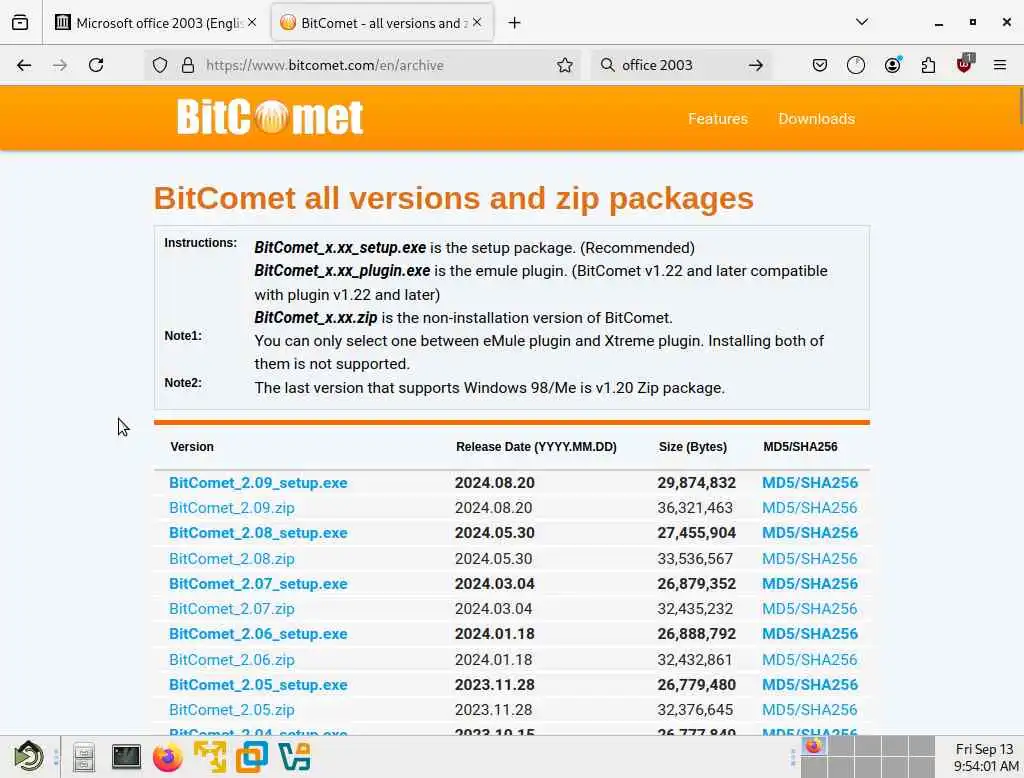Open a new browser tab
Image resolution: width=1024 pixels, height=778 pixels.
tap(515, 23)
